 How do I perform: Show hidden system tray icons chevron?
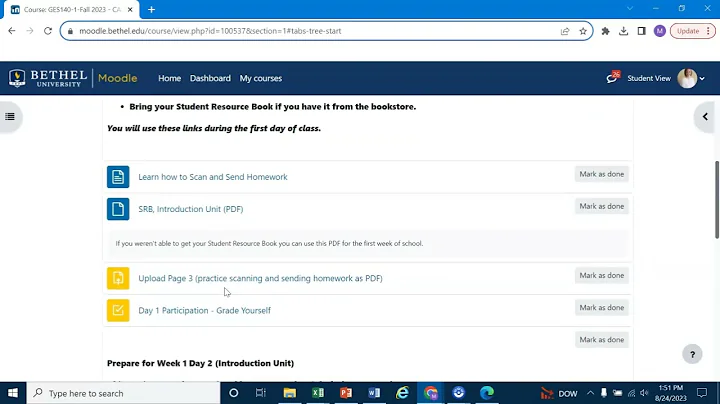point(591,393)
